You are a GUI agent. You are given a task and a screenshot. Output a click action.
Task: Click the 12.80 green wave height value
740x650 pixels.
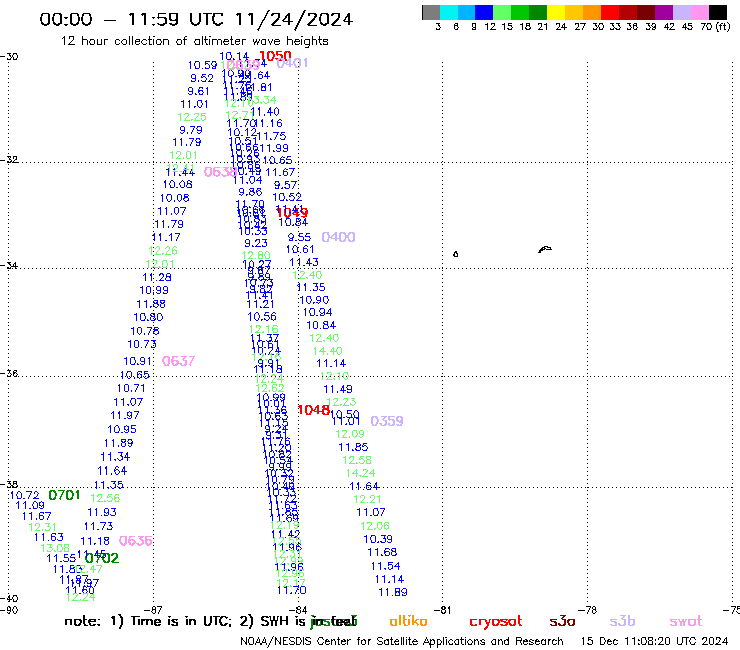(256, 255)
